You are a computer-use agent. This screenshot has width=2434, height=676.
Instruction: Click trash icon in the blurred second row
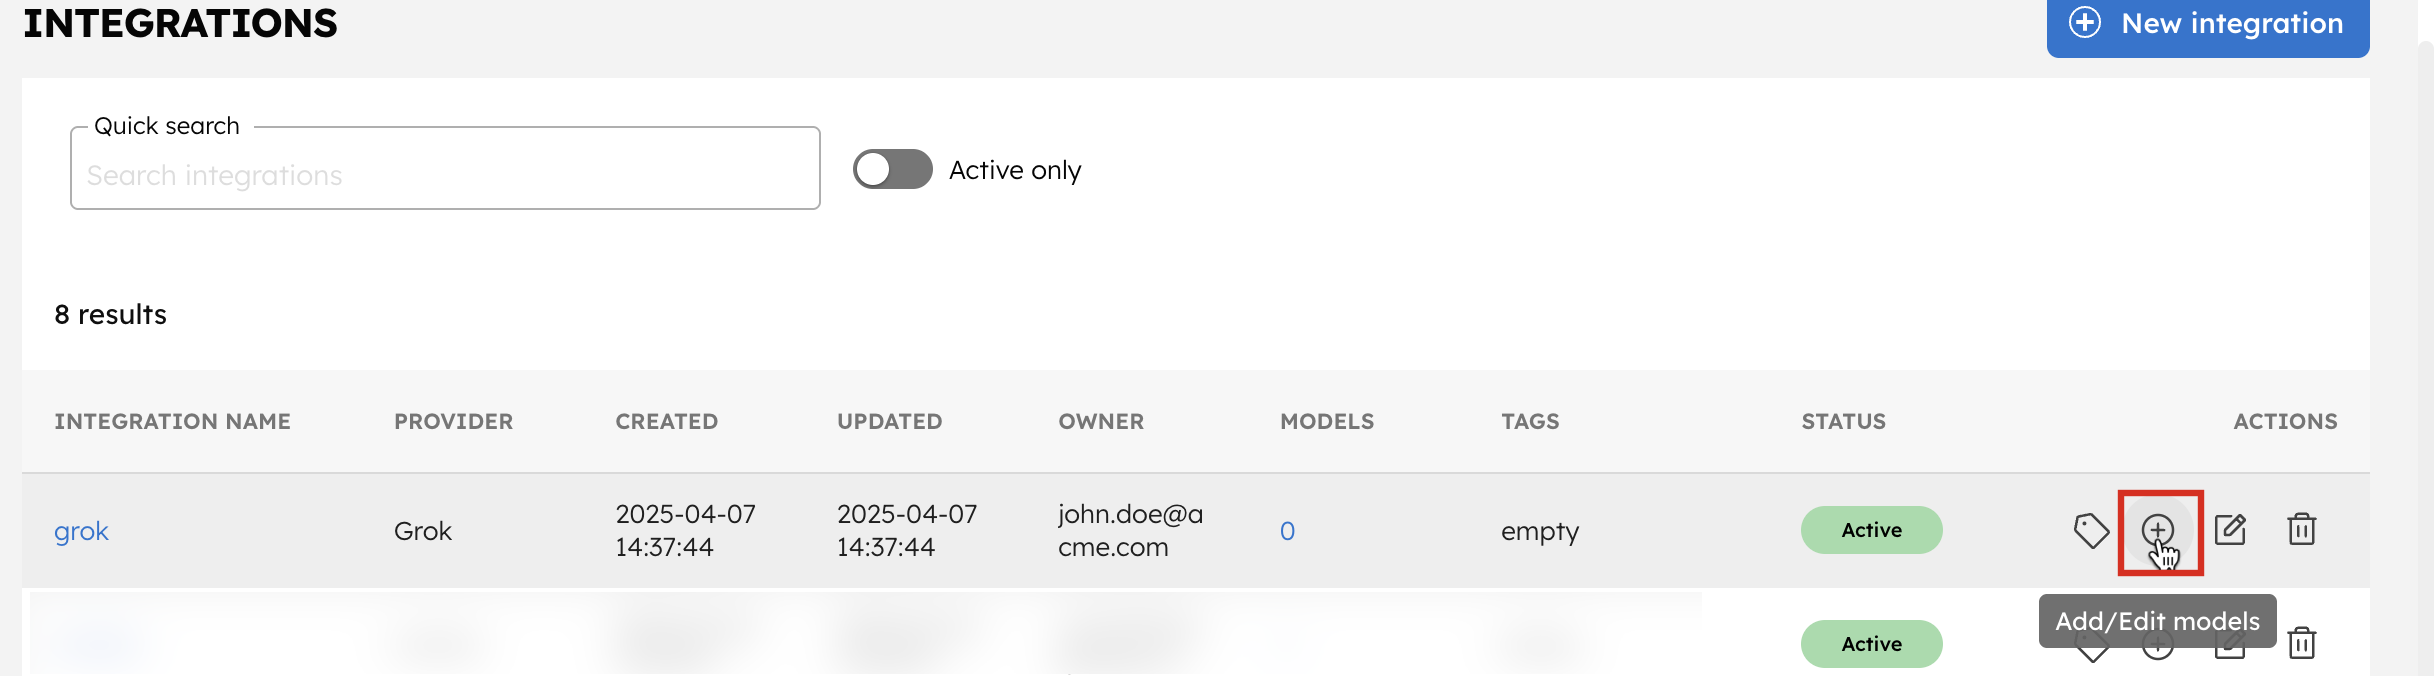2302,642
